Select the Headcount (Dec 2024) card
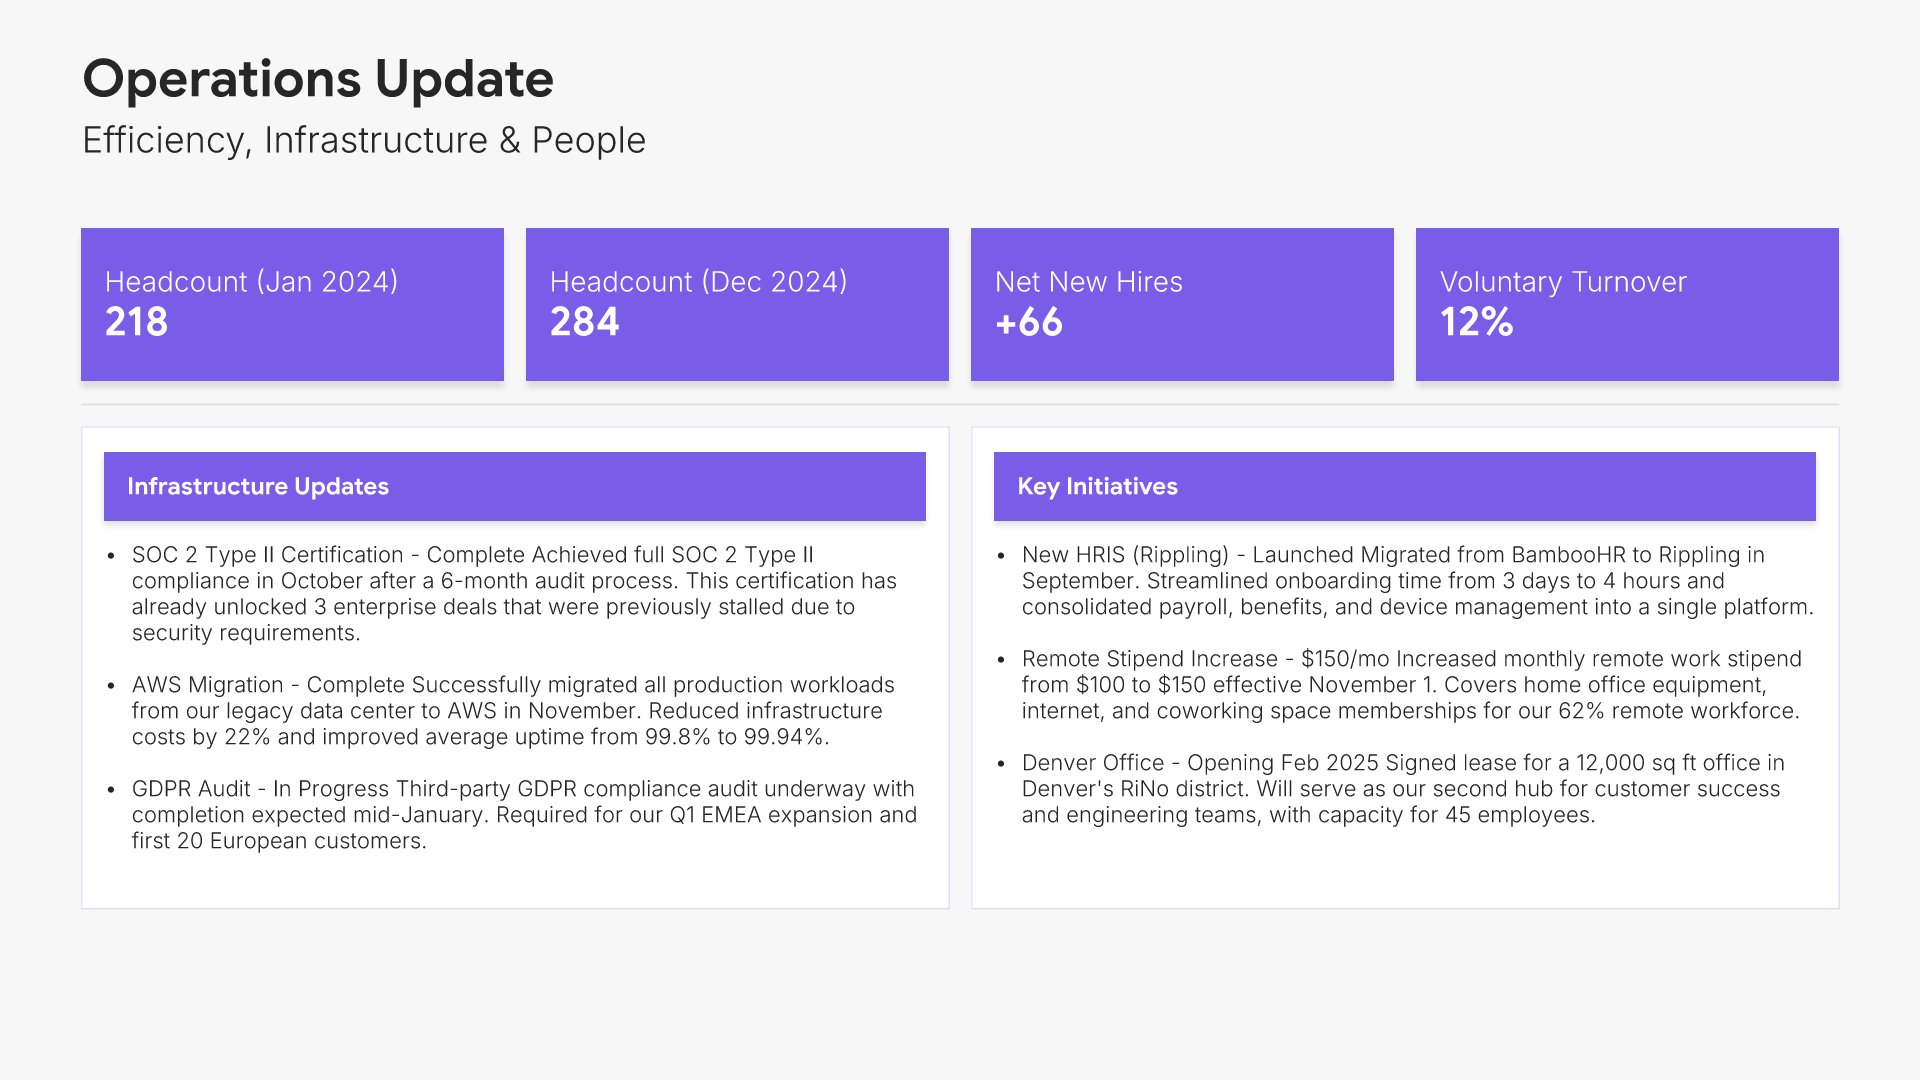The height and width of the screenshot is (1080, 1920). 737,304
